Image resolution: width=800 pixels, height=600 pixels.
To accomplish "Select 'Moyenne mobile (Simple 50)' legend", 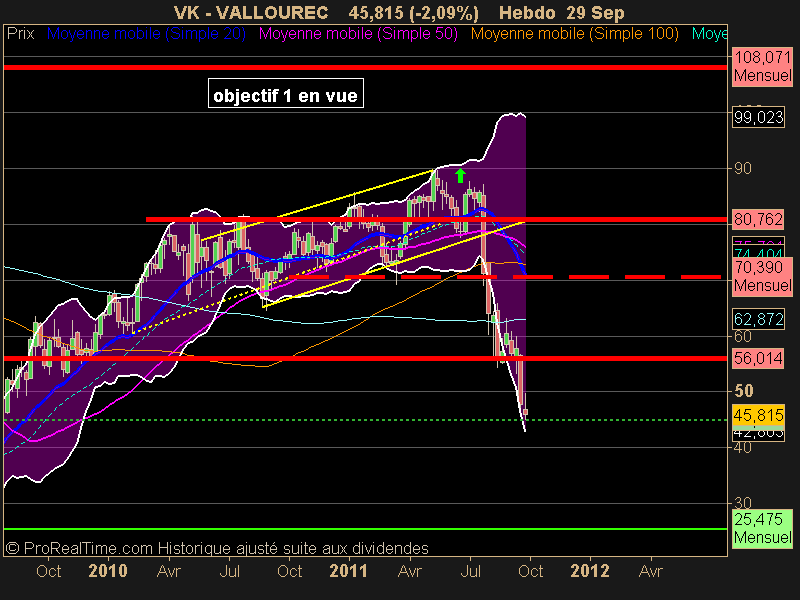I will coord(358,34).
